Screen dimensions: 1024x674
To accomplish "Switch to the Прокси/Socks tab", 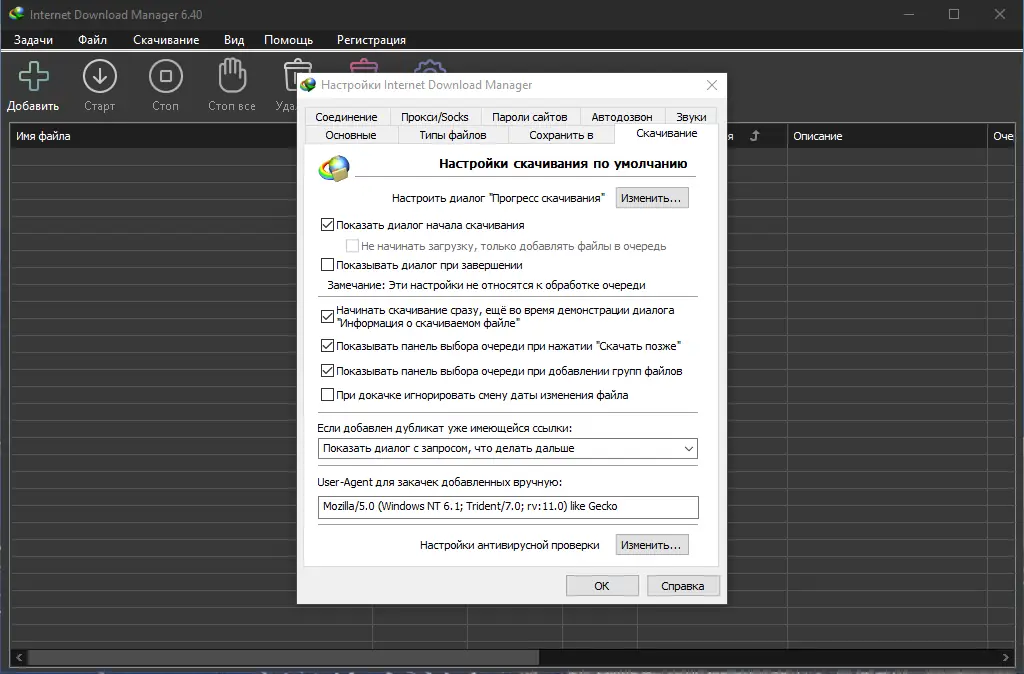I will coord(434,117).
